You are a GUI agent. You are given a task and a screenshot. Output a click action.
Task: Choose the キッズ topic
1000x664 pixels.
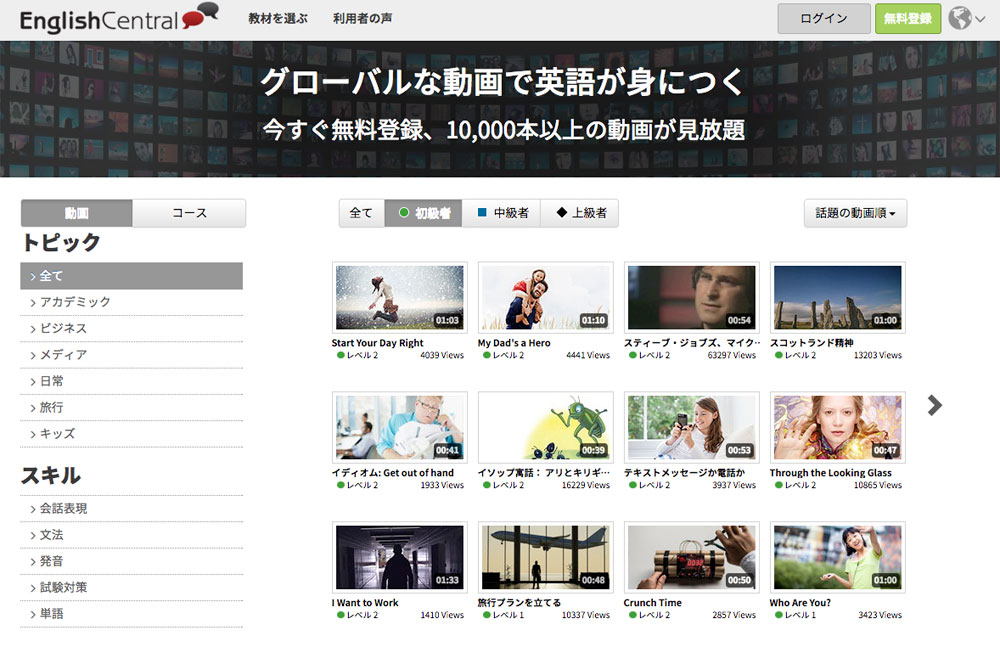[x=131, y=434]
